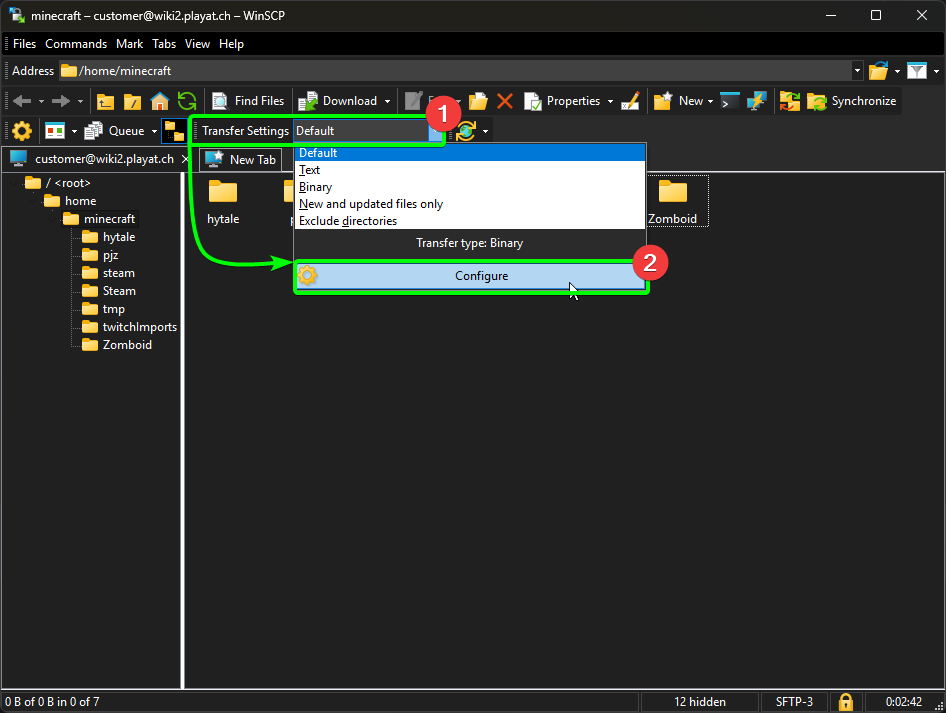Select Exclude directories option
This screenshot has height=713, width=946.
click(x=348, y=220)
